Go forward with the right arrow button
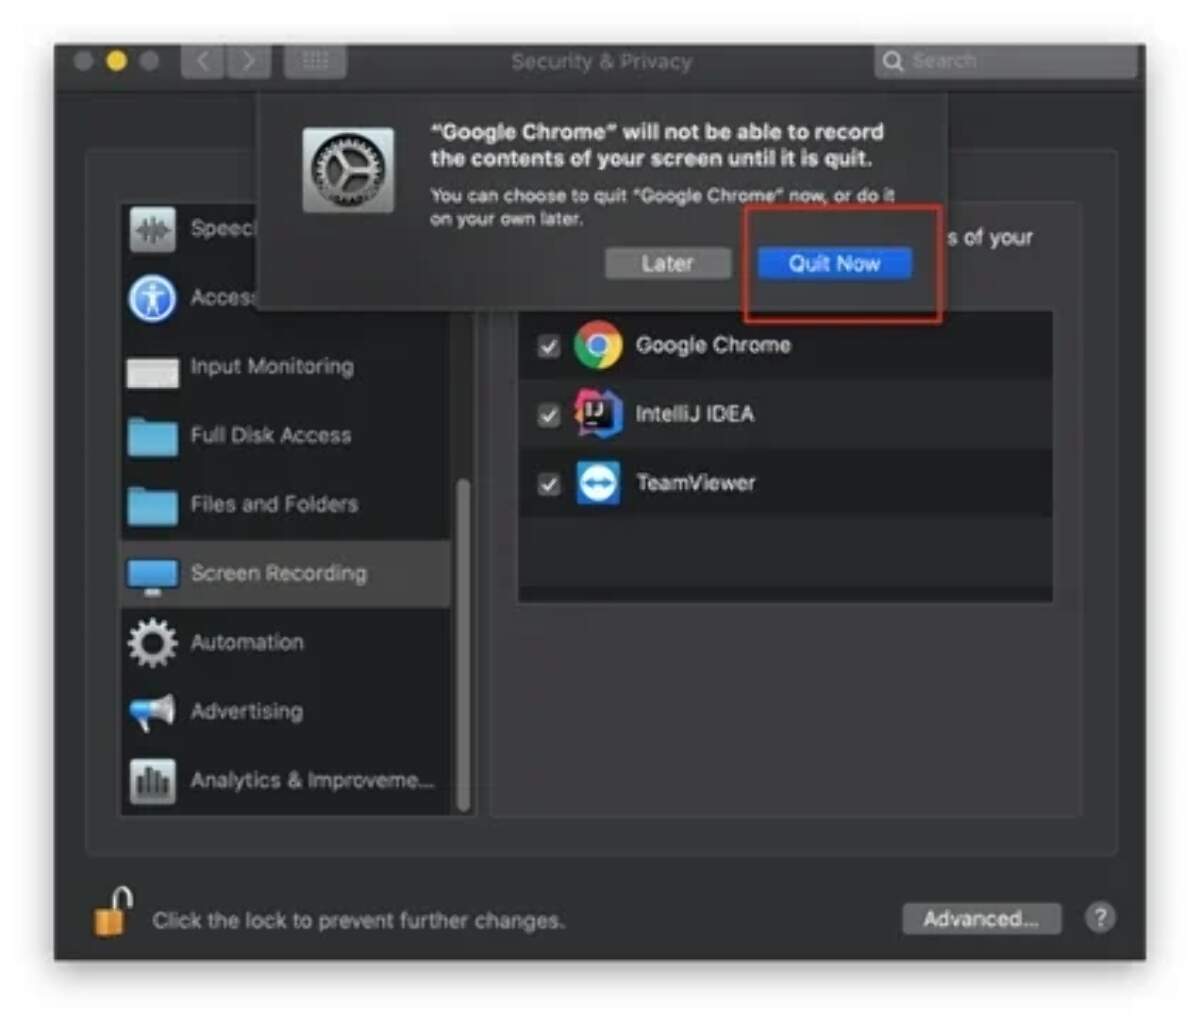Image resolution: width=1200 pixels, height=1025 pixels. 249,61
